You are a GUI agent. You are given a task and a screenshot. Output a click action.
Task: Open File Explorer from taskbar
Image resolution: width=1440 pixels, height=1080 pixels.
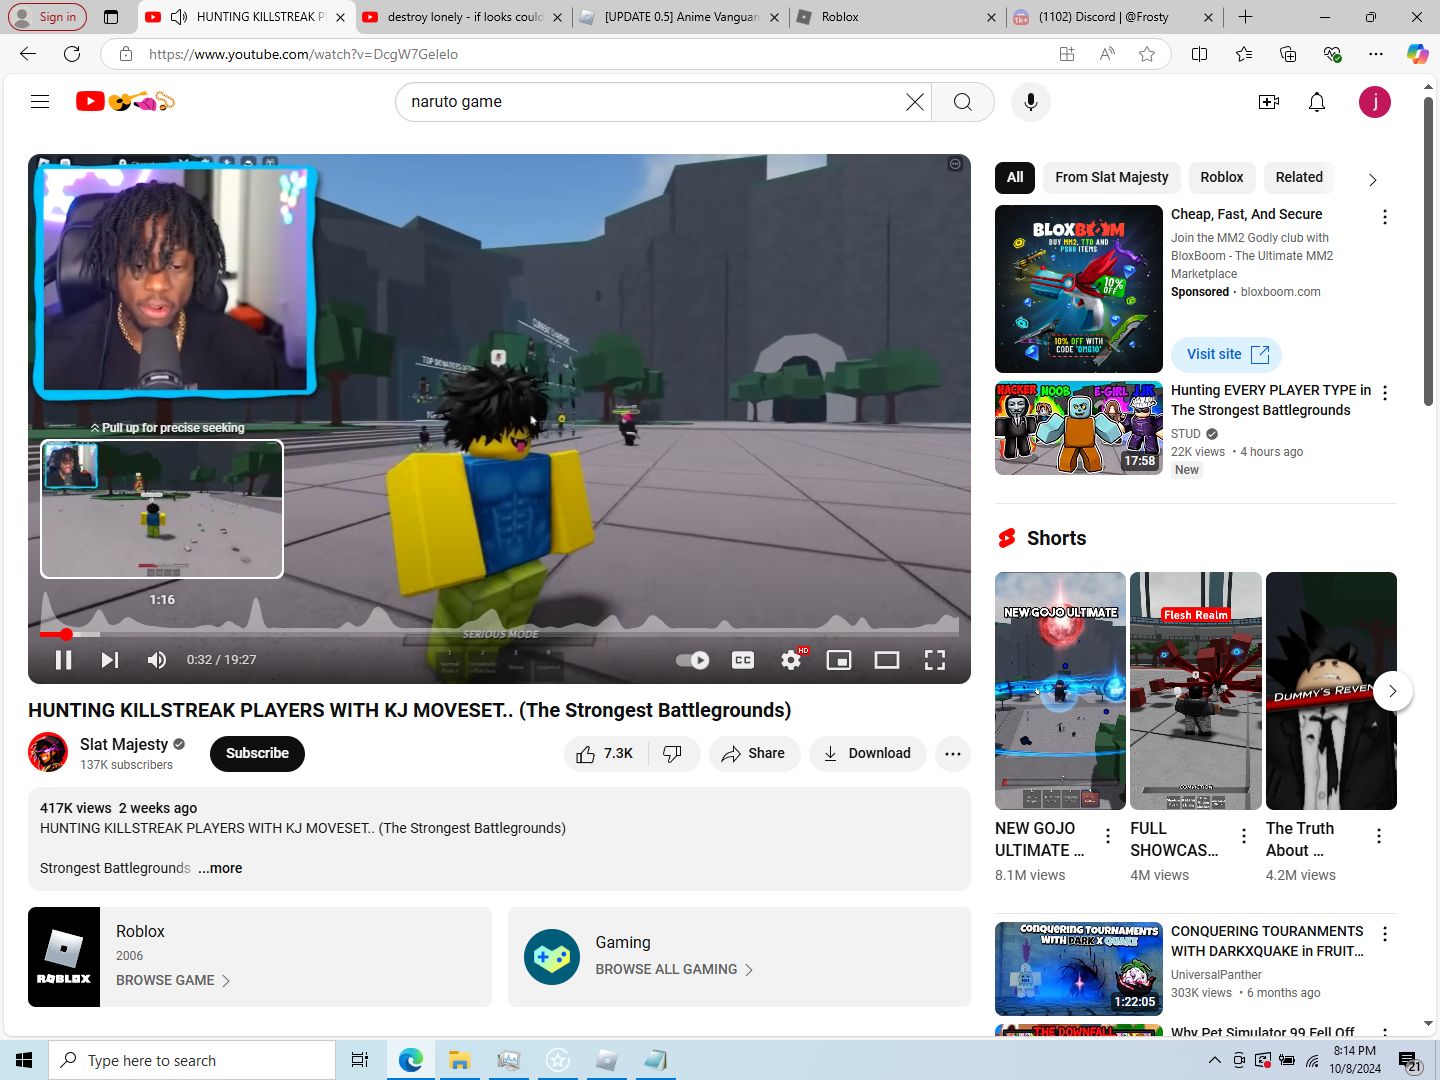point(459,1060)
